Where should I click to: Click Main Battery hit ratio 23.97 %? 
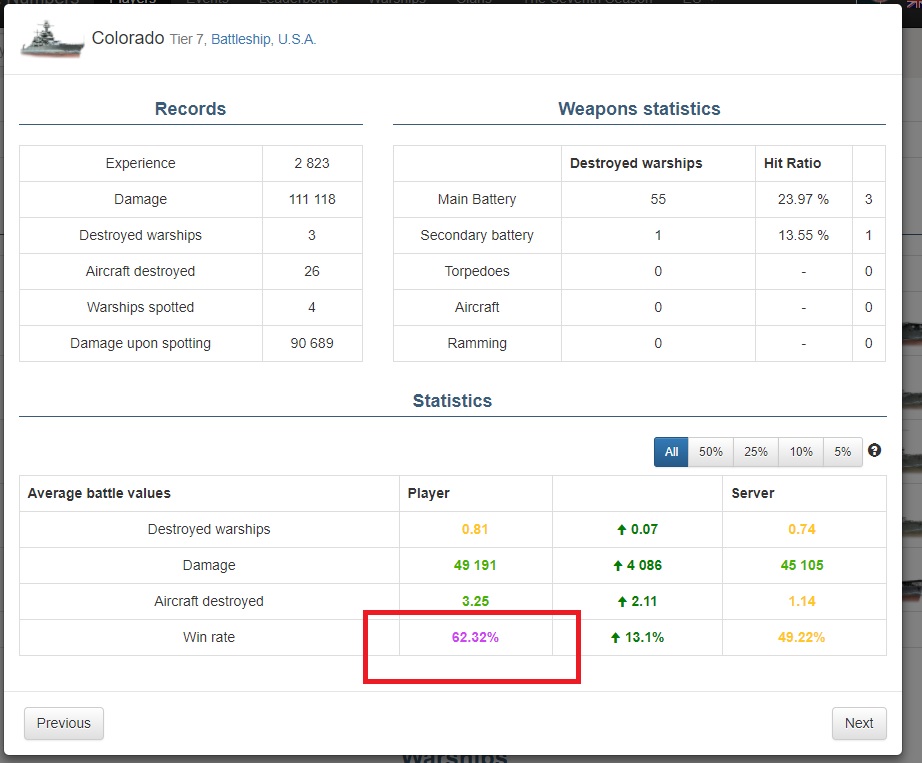click(803, 199)
